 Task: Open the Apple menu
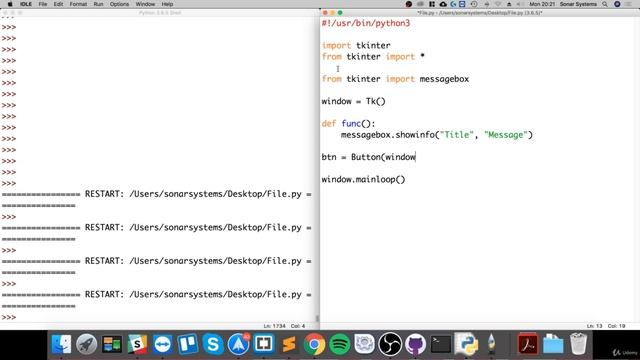[x=10, y=4]
